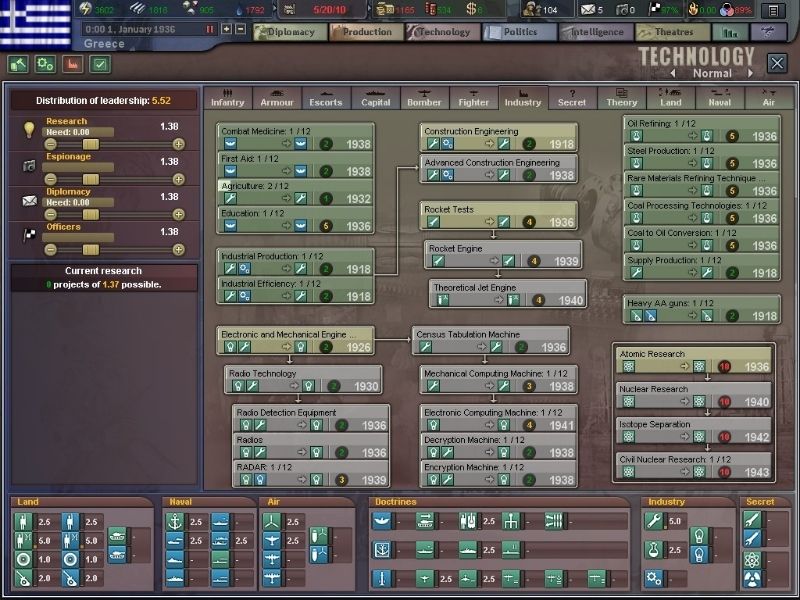Decrease Research leadership with the minus button
The width and height of the screenshot is (800, 600).
tap(51, 144)
